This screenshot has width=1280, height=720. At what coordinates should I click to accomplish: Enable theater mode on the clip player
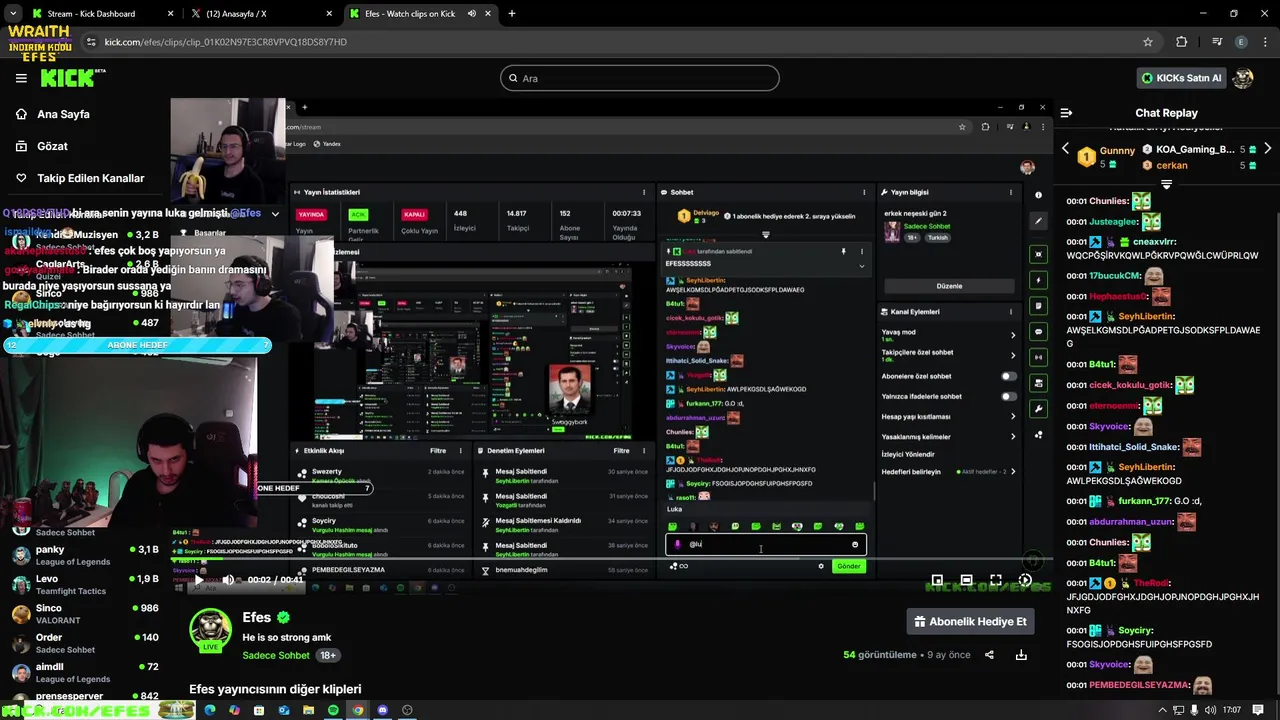pyautogui.click(x=966, y=580)
